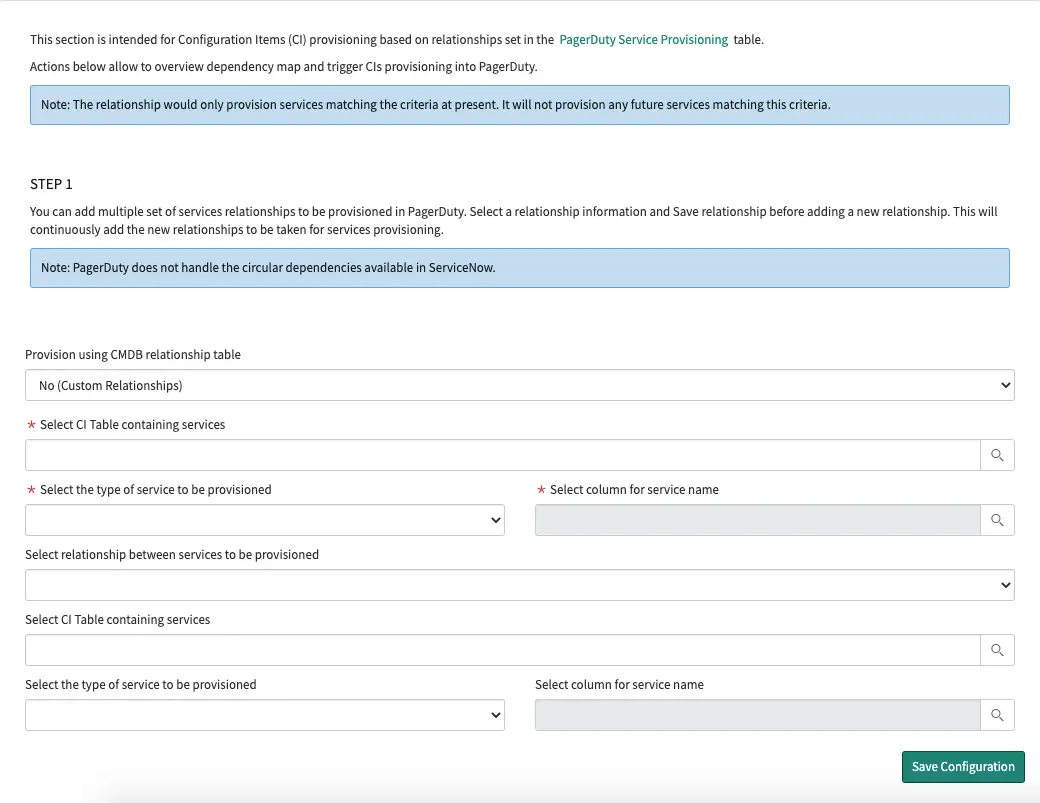Click the first Select CI Table containing services field
1040x803 pixels.
(503, 455)
